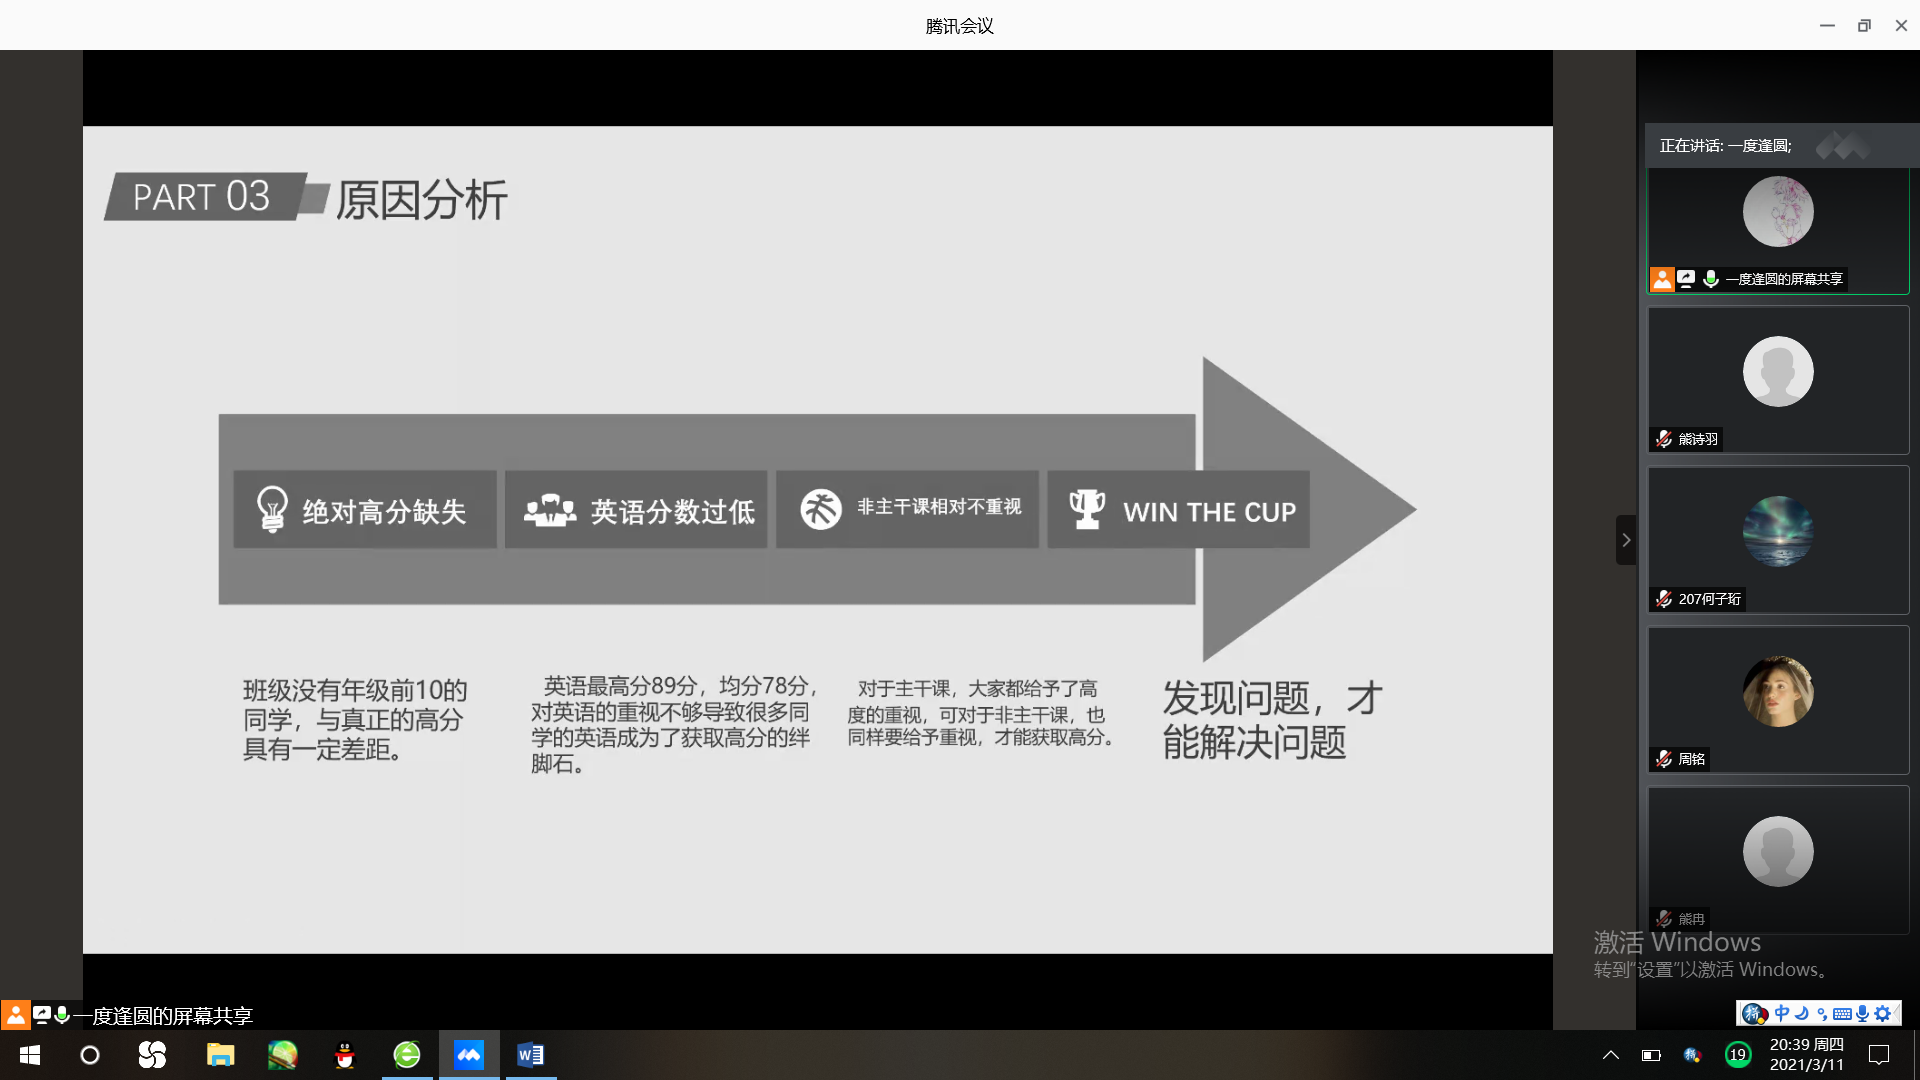Select participant 熊诗羽's video tile
Viewport: 1920px width, 1080px height.
pos(1778,380)
